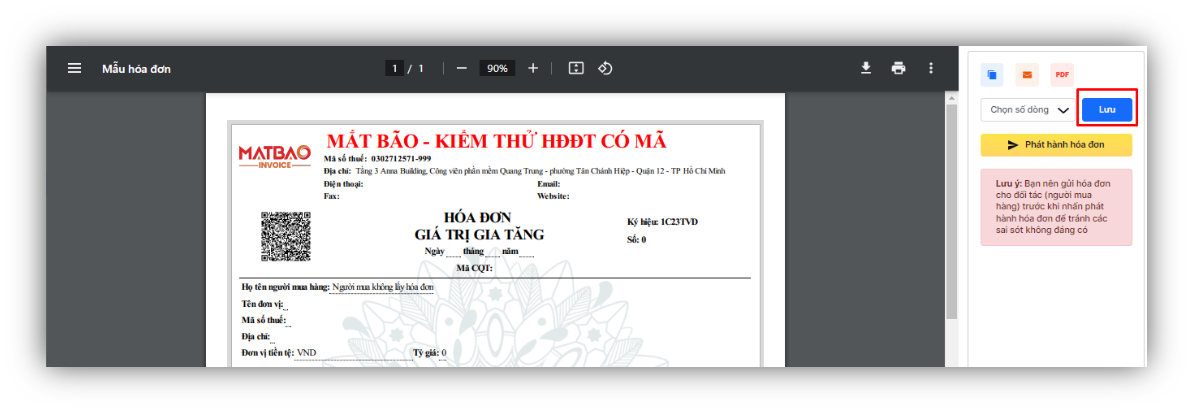
Task: Click the 90% zoom level field
Action: [x=497, y=68]
